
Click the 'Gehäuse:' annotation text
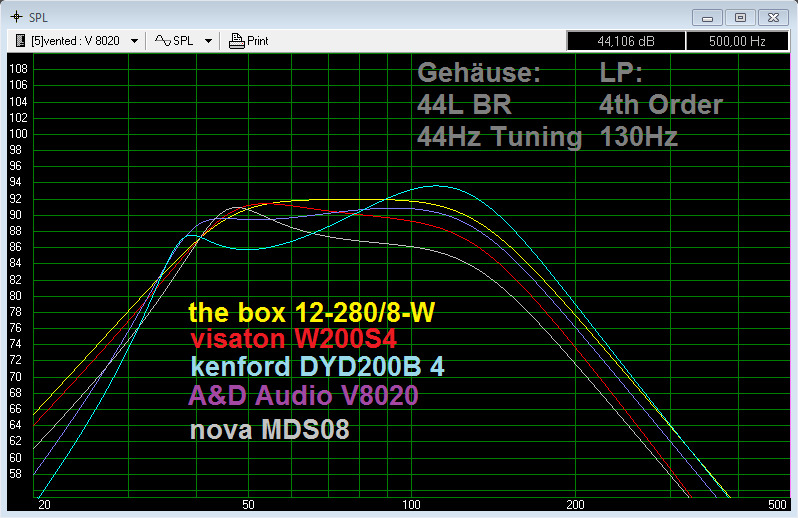coord(479,72)
